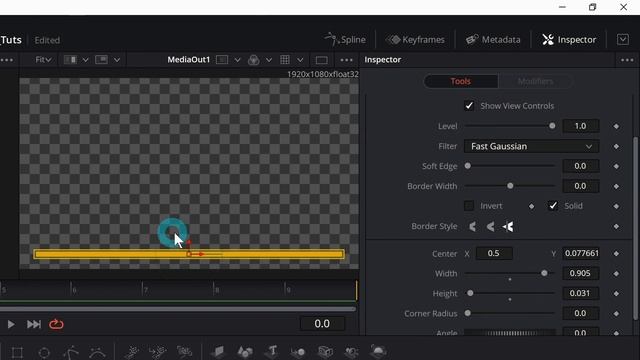The image size is (640, 360).
Task: Open the Filter Fast Gaussian dropdown
Action: pyautogui.click(x=531, y=146)
